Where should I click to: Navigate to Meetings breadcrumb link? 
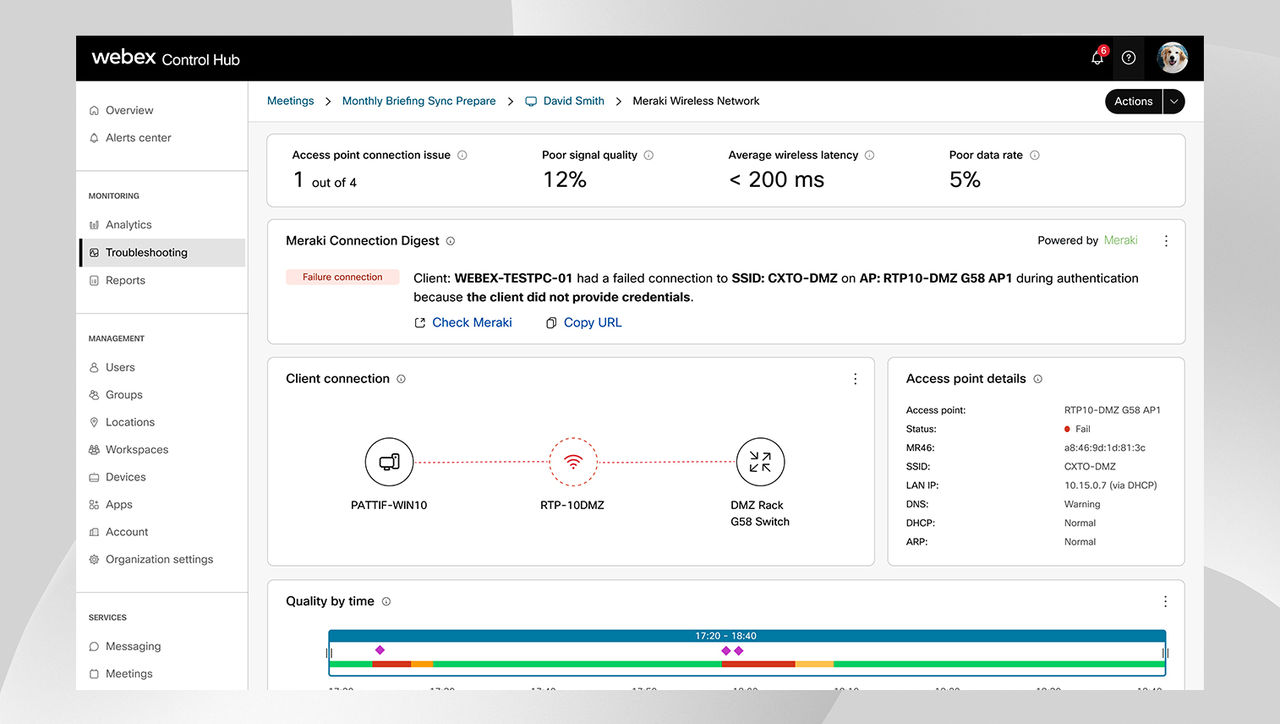click(x=290, y=101)
